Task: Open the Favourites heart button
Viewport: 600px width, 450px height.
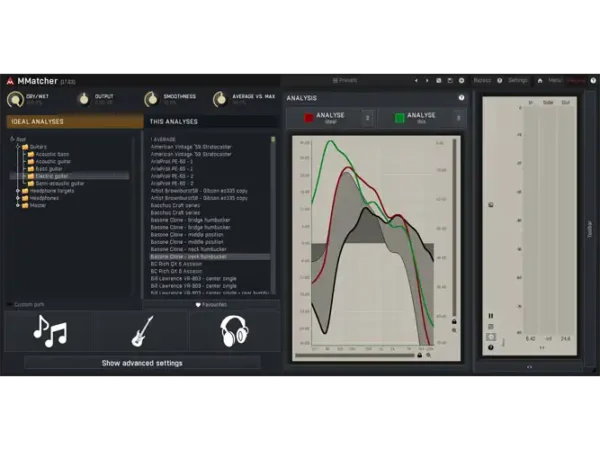Action: click(x=211, y=305)
